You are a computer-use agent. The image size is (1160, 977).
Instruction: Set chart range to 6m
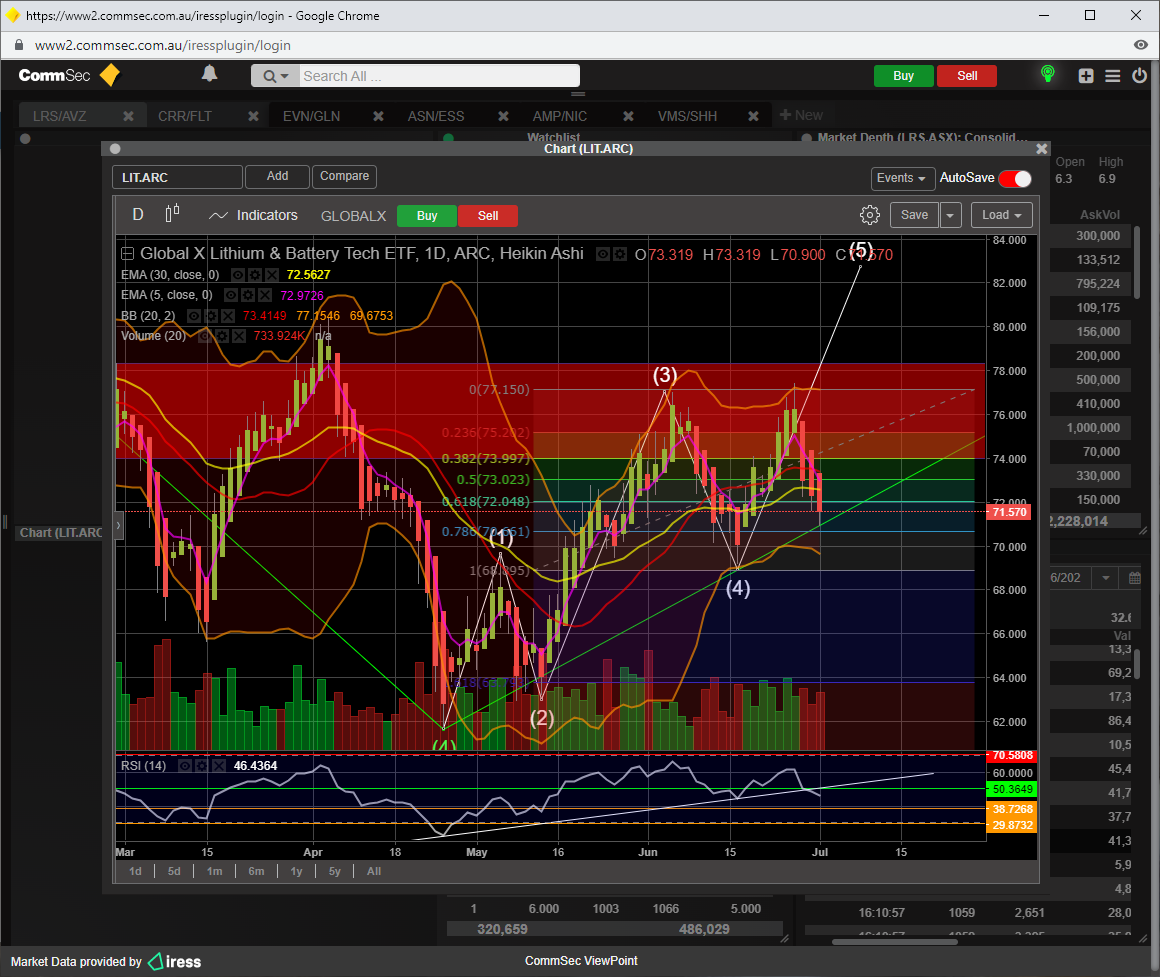point(257,872)
